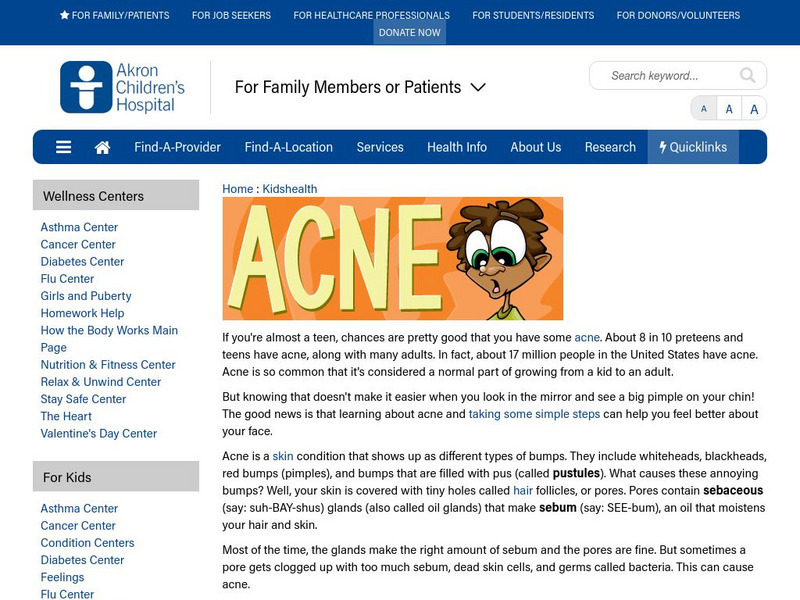Click the search magnifier icon
800x600 pixels.
pos(746,75)
